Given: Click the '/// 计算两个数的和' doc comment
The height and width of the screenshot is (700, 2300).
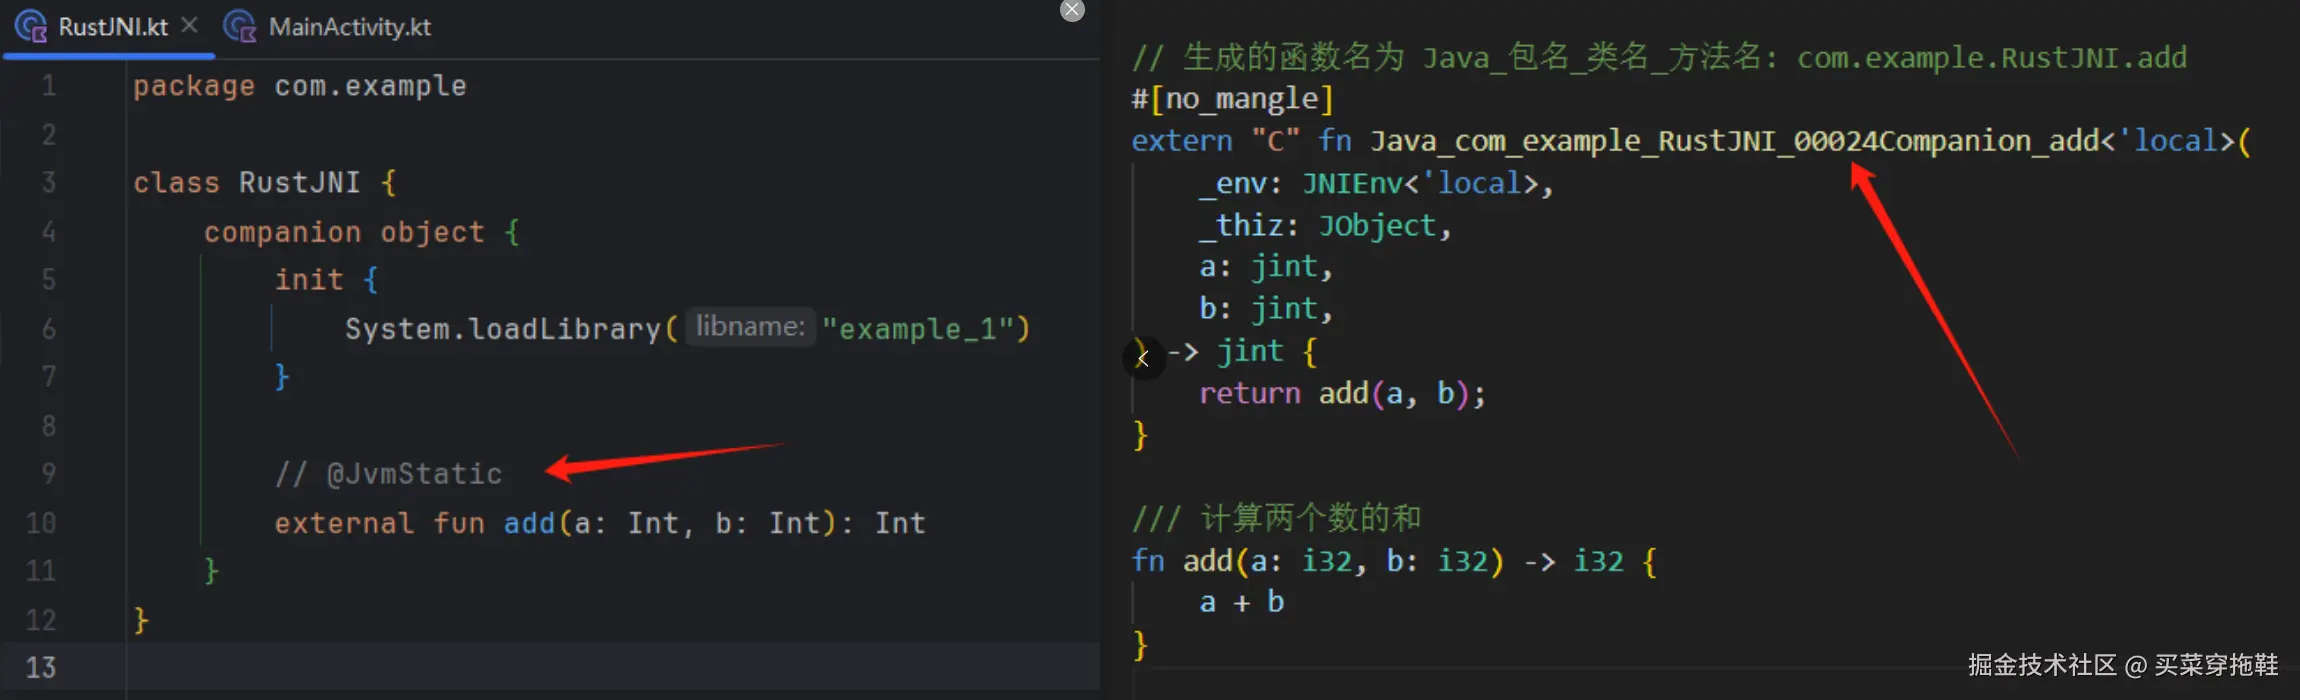Looking at the screenshot, I should click(x=1277, y=518).
